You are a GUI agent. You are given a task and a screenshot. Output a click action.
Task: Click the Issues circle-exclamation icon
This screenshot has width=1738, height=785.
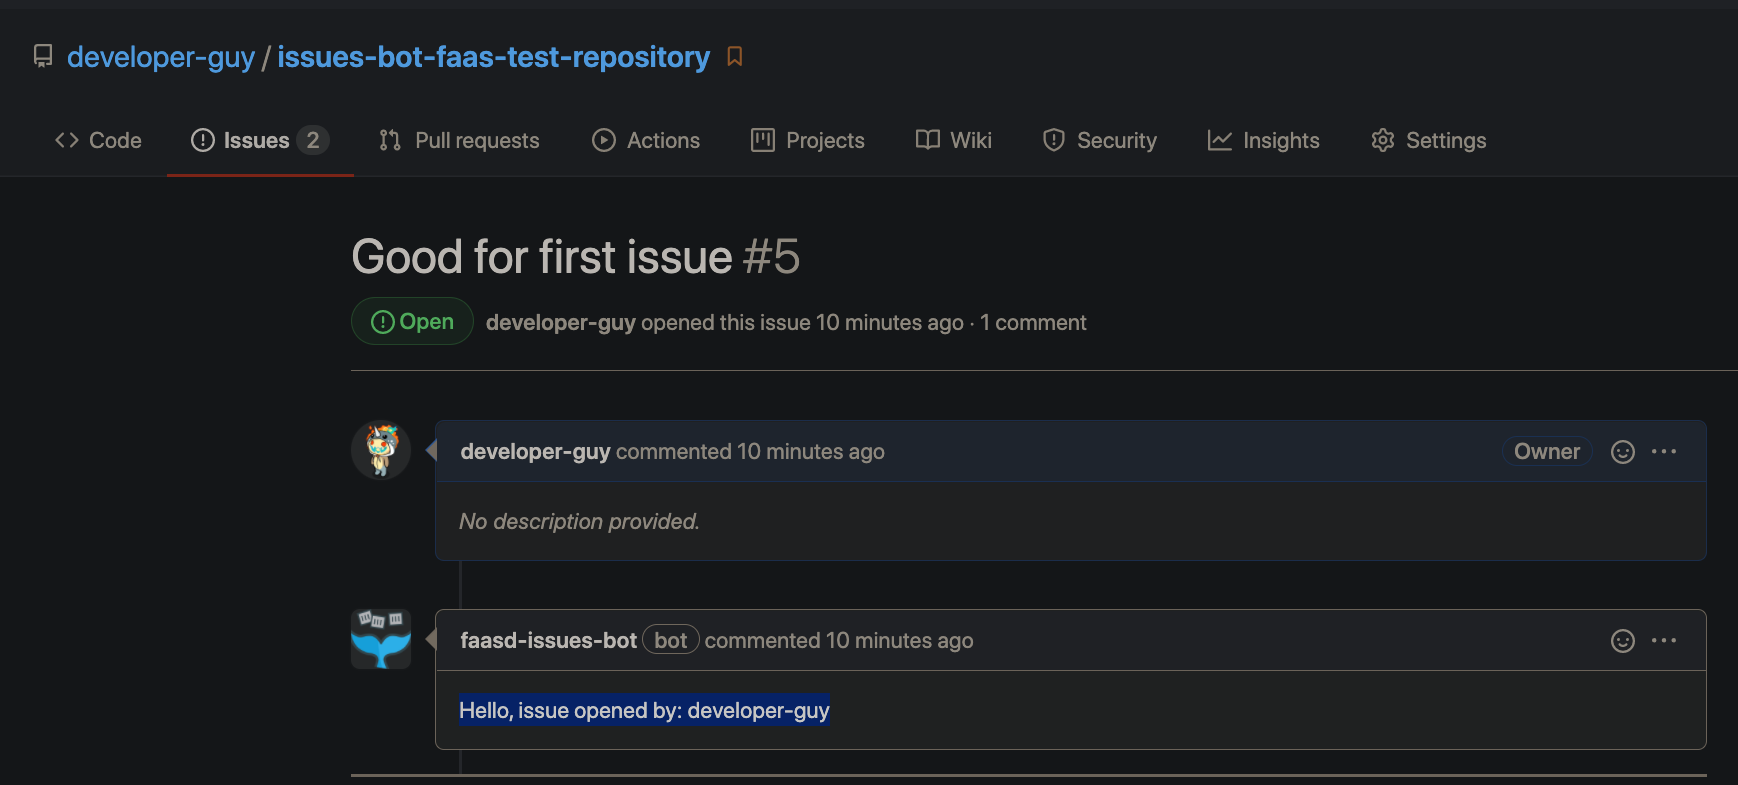(x=203, y=140)
